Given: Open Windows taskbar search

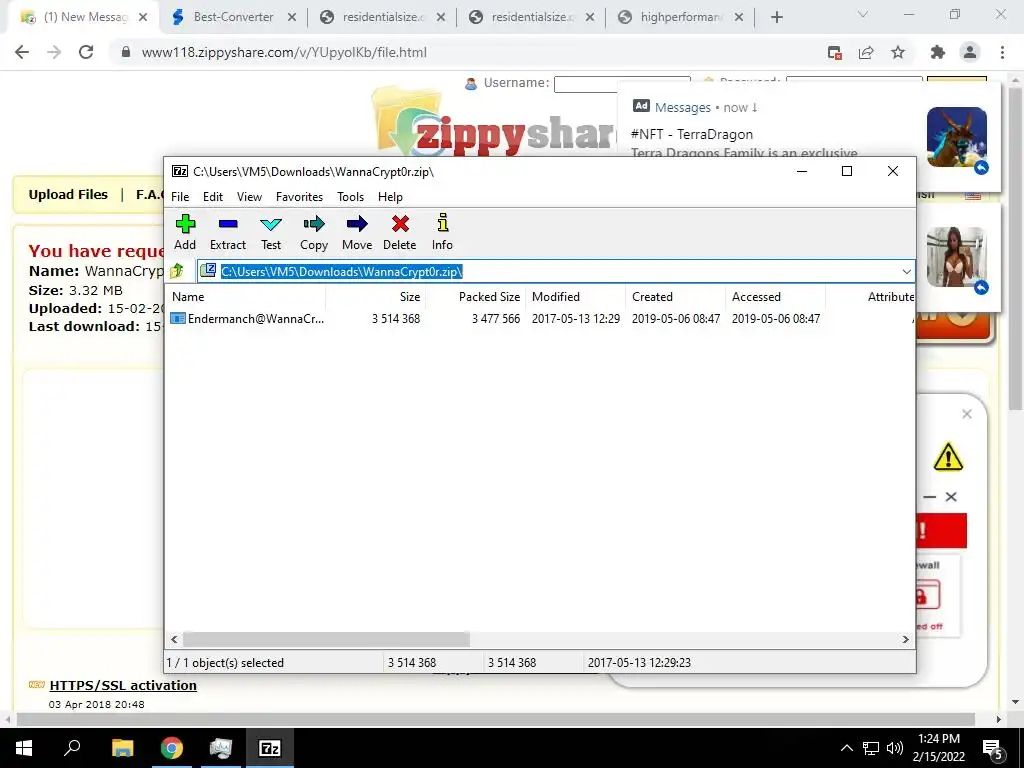Looking at the screenshot, I should coord(72,748).
